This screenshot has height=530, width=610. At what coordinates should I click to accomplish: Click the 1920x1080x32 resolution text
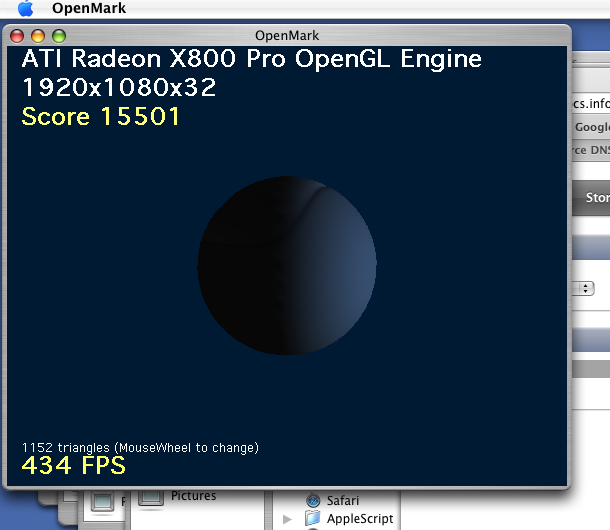(x=119, y=87)
